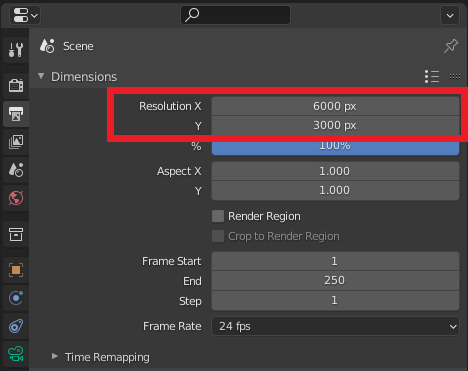The height and width of the screenshot is (371, 468).
Task: Select the Object Data camera tab
Action: coord(16,354)
